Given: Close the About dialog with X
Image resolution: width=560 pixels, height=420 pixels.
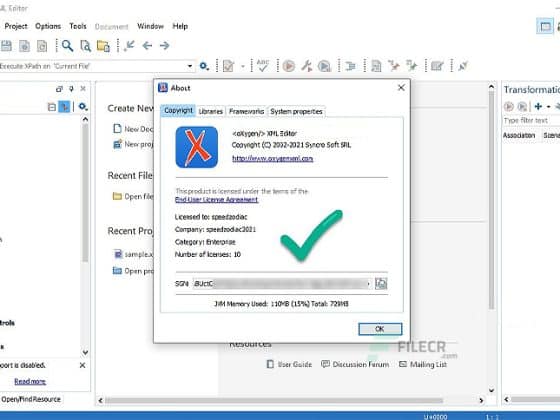Looking at the screenshot, I should [401, 88].
